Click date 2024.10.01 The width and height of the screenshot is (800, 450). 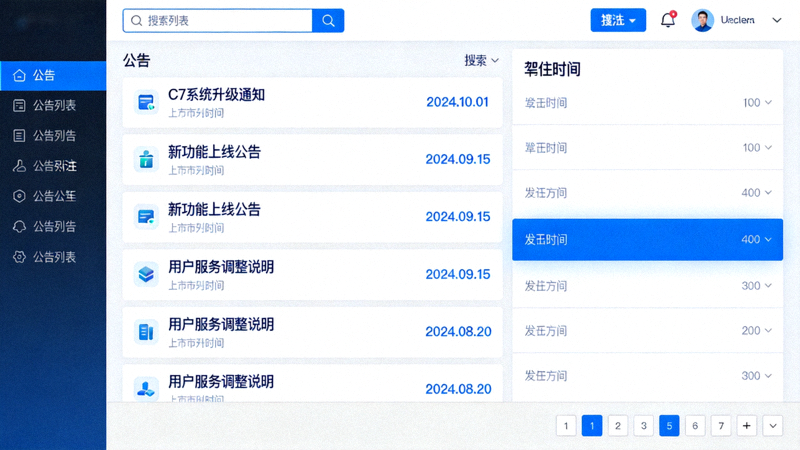(x=457, y=102)
